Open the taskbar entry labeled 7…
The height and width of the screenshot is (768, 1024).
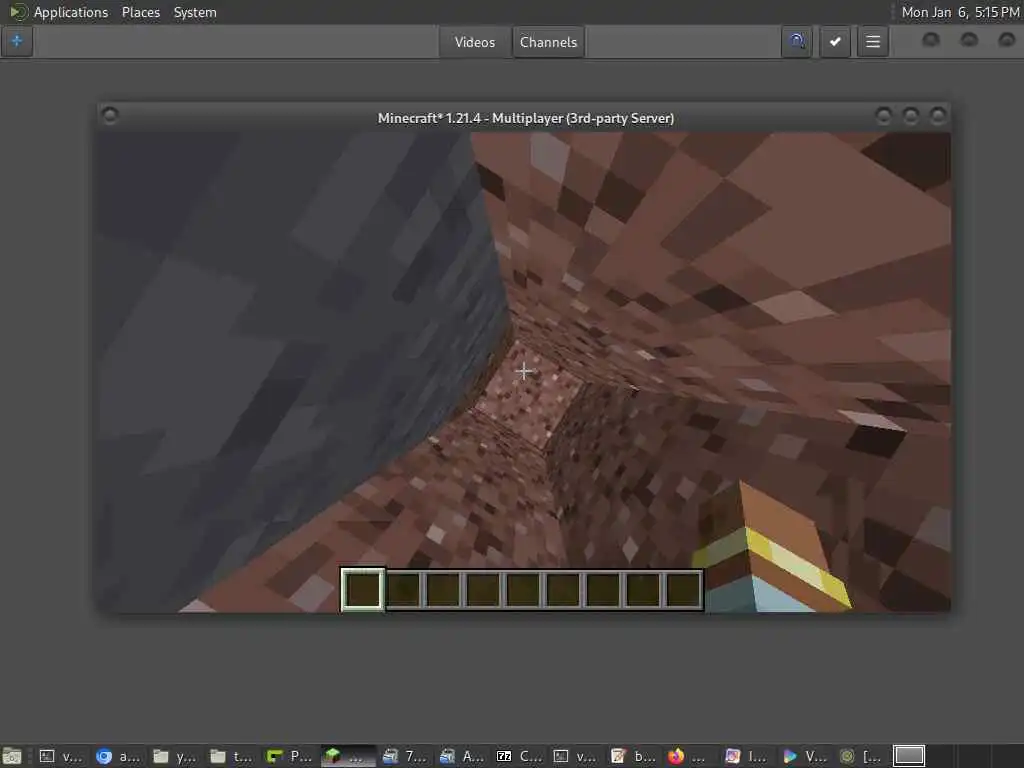tap(404, 756)
